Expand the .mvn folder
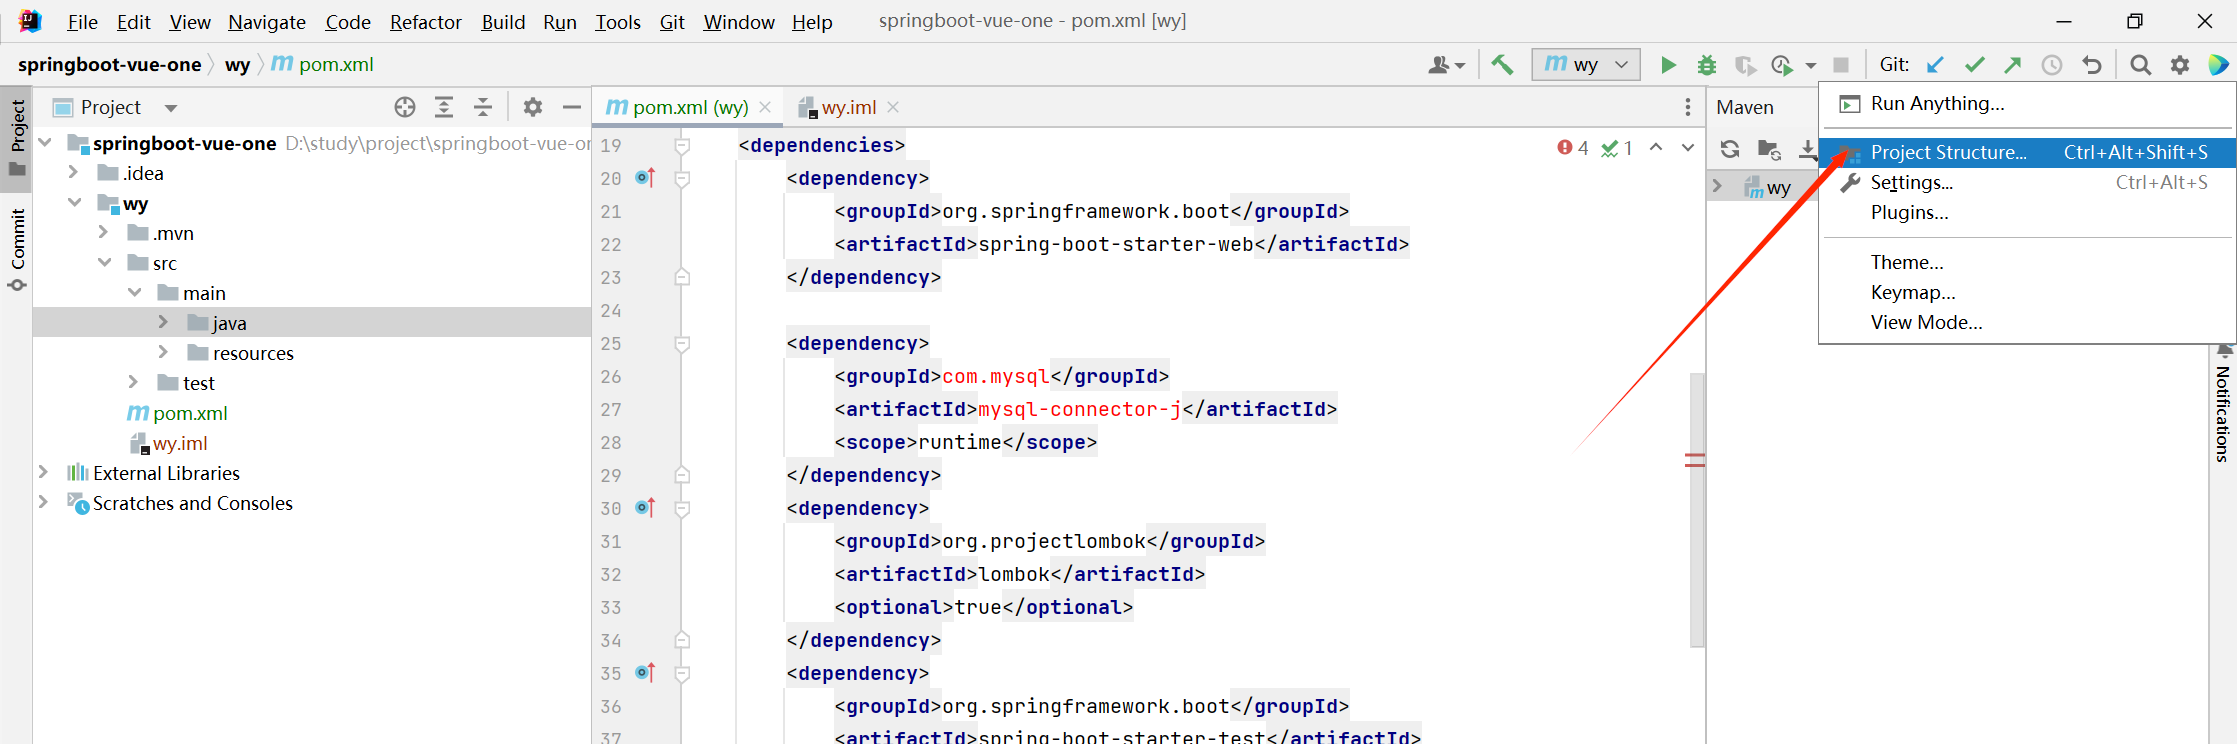The height and width of the screenshot is (744, 2237). (104, 233)
